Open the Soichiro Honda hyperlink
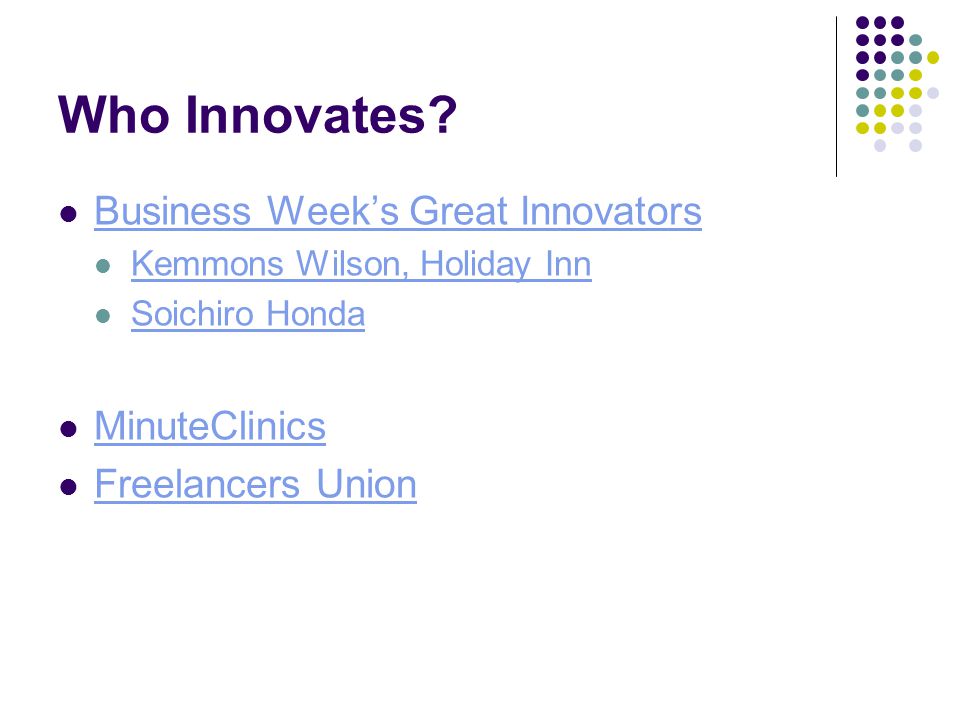 [x=248, y=315]
